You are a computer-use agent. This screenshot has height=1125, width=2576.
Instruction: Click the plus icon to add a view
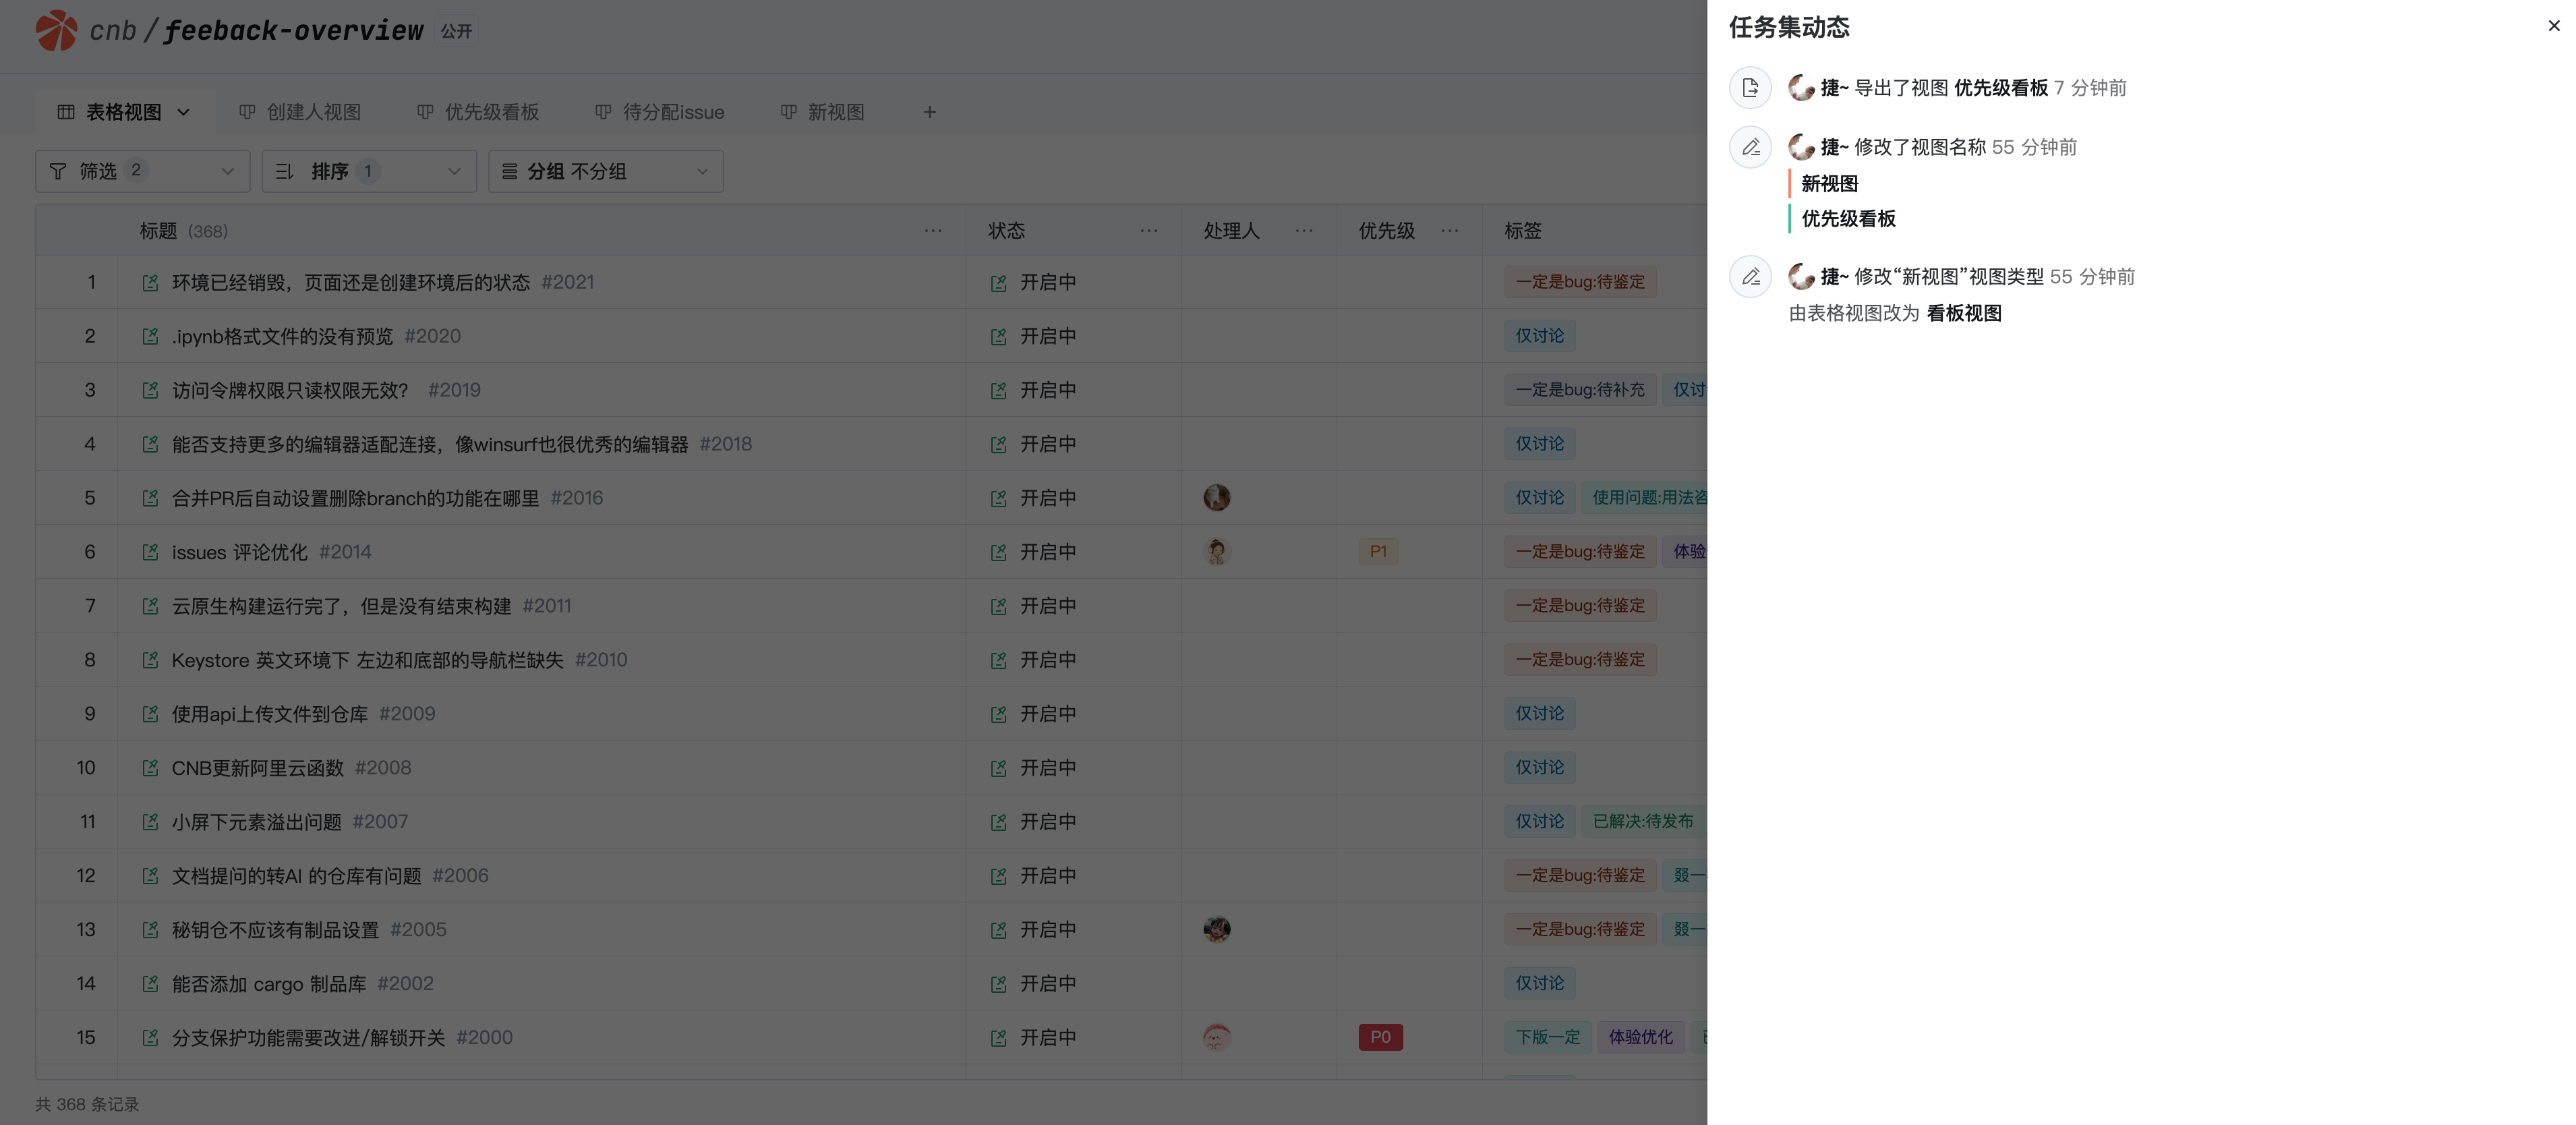pos(929,112)
